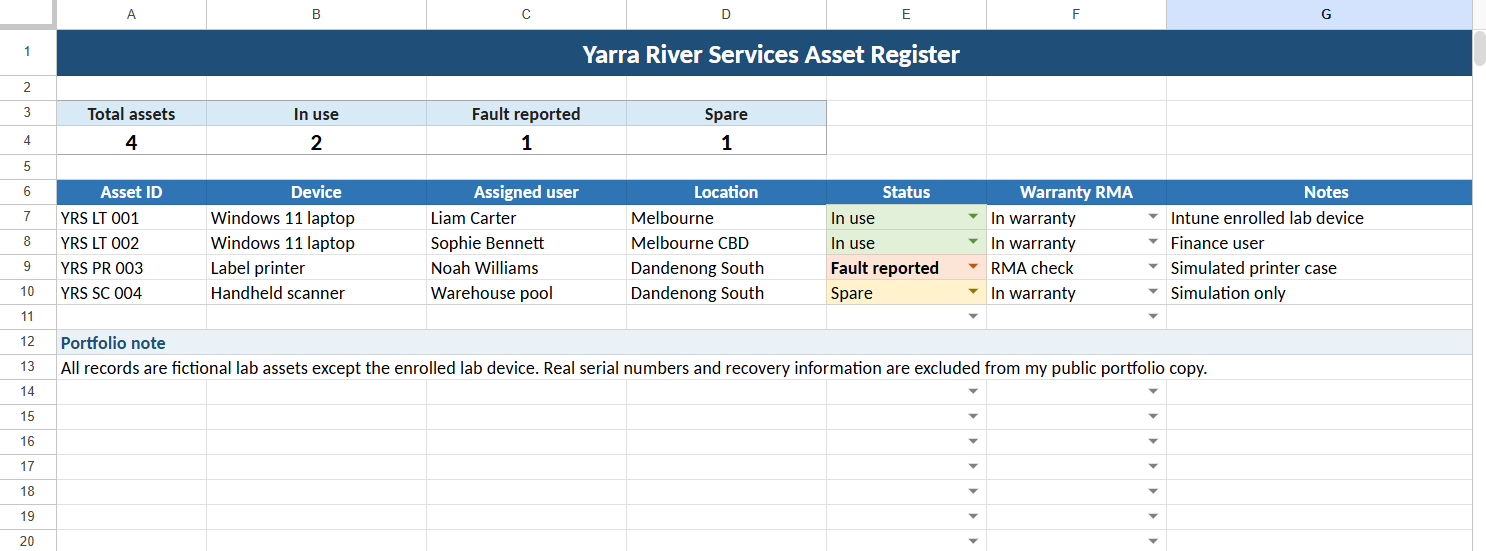
Task: Select row 9 header
Action: [x=28, y=267]
